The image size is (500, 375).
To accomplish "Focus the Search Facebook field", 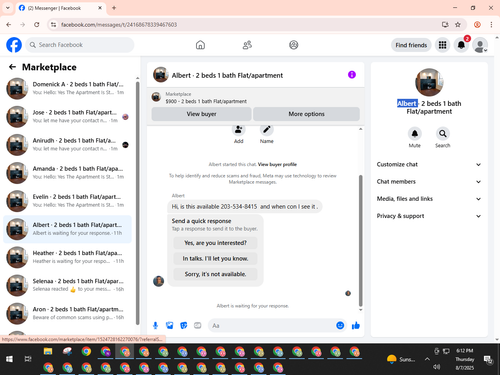I will [80, 45].
